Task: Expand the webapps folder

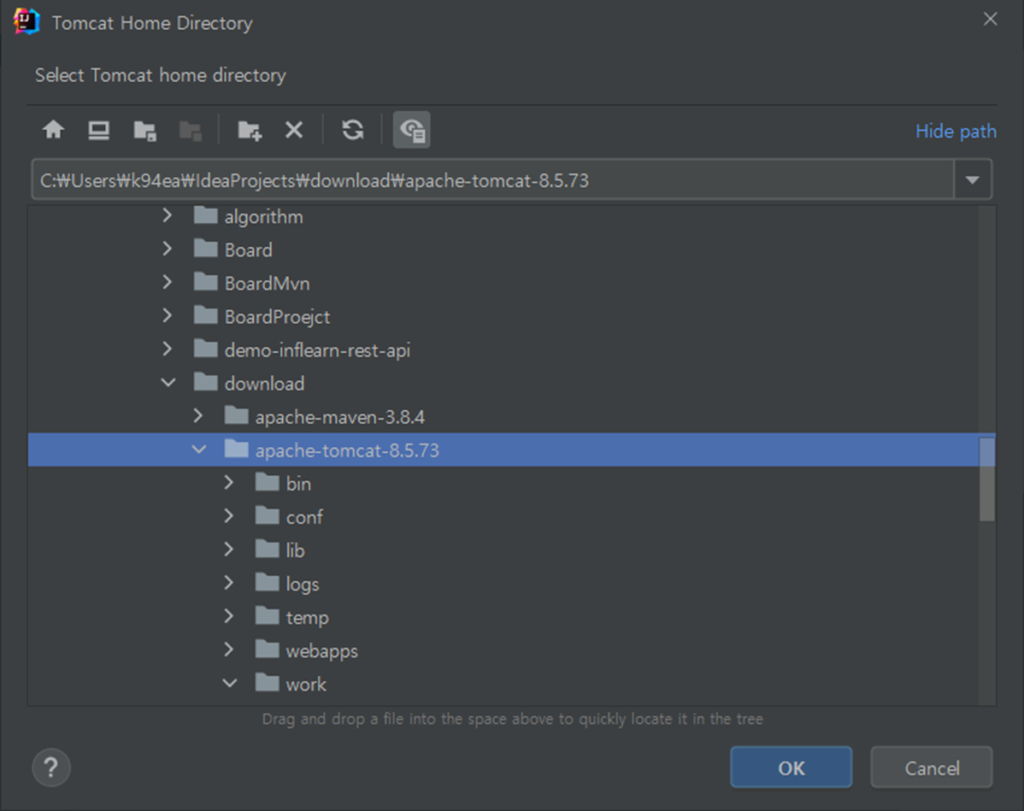Action: 229,650
